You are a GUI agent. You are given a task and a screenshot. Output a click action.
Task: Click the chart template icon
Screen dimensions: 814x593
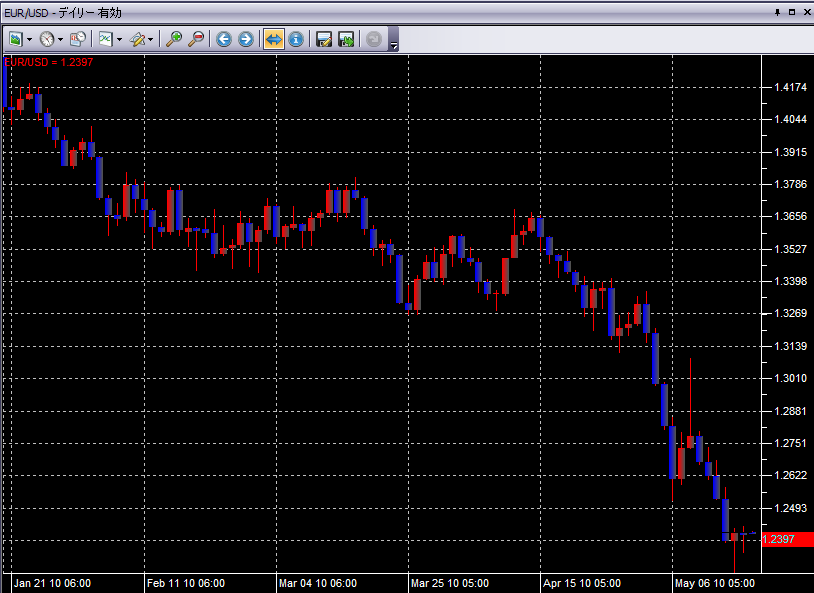pyautogui.click(x=78, y=39)
